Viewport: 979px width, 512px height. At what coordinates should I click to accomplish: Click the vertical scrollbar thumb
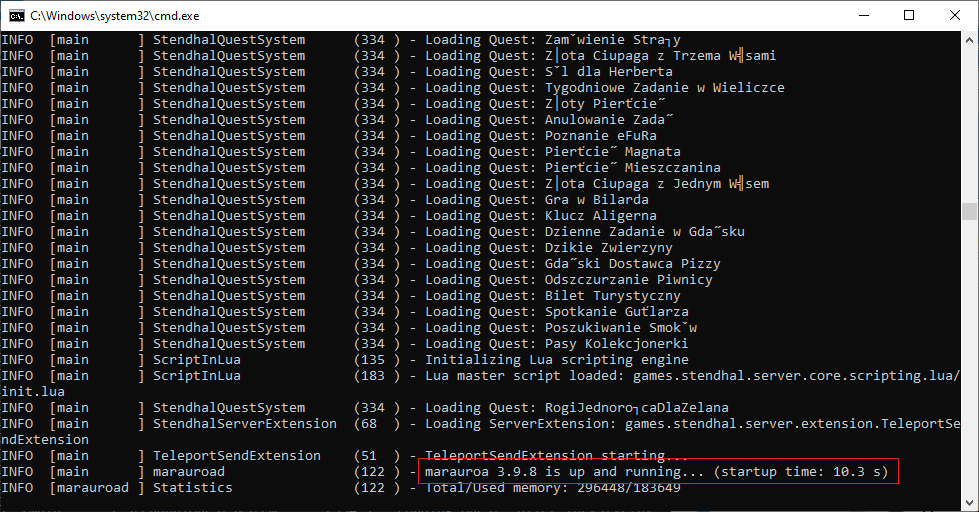point(969,211)
